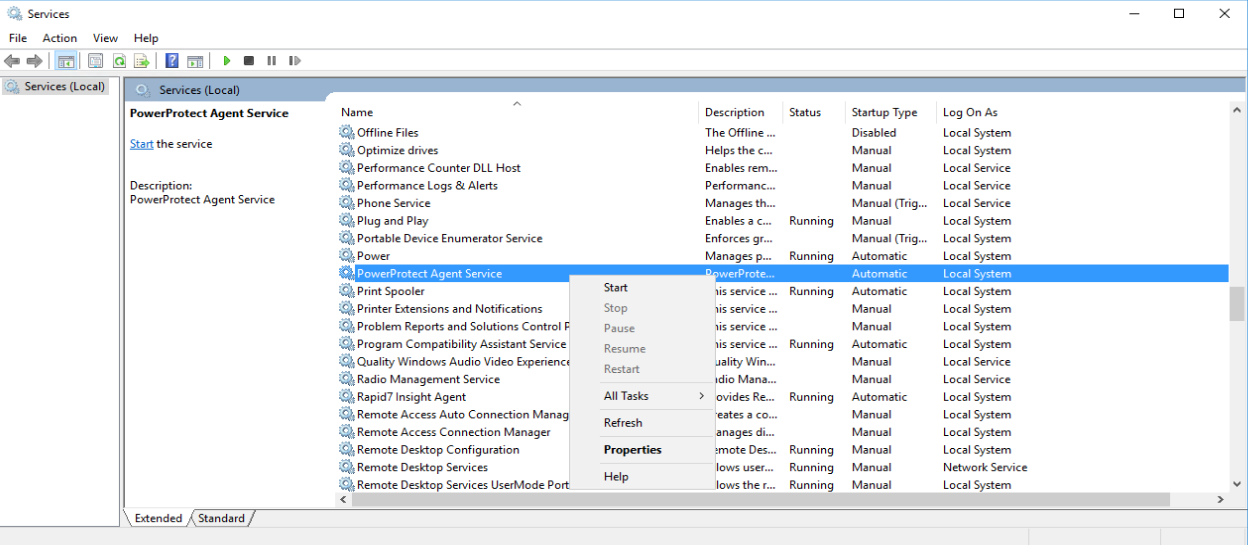1248x545 pixels.
Task: Click the blue Help toolbar icon
Action: [172, 61]
